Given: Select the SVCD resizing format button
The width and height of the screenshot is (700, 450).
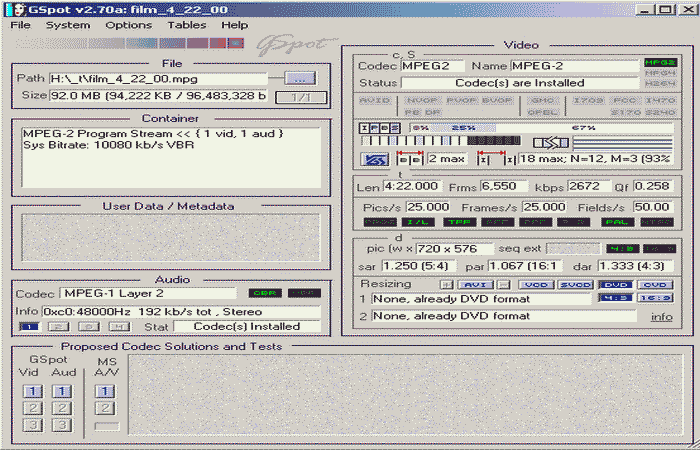Looking at the screenshot, I should coord(575,284).
